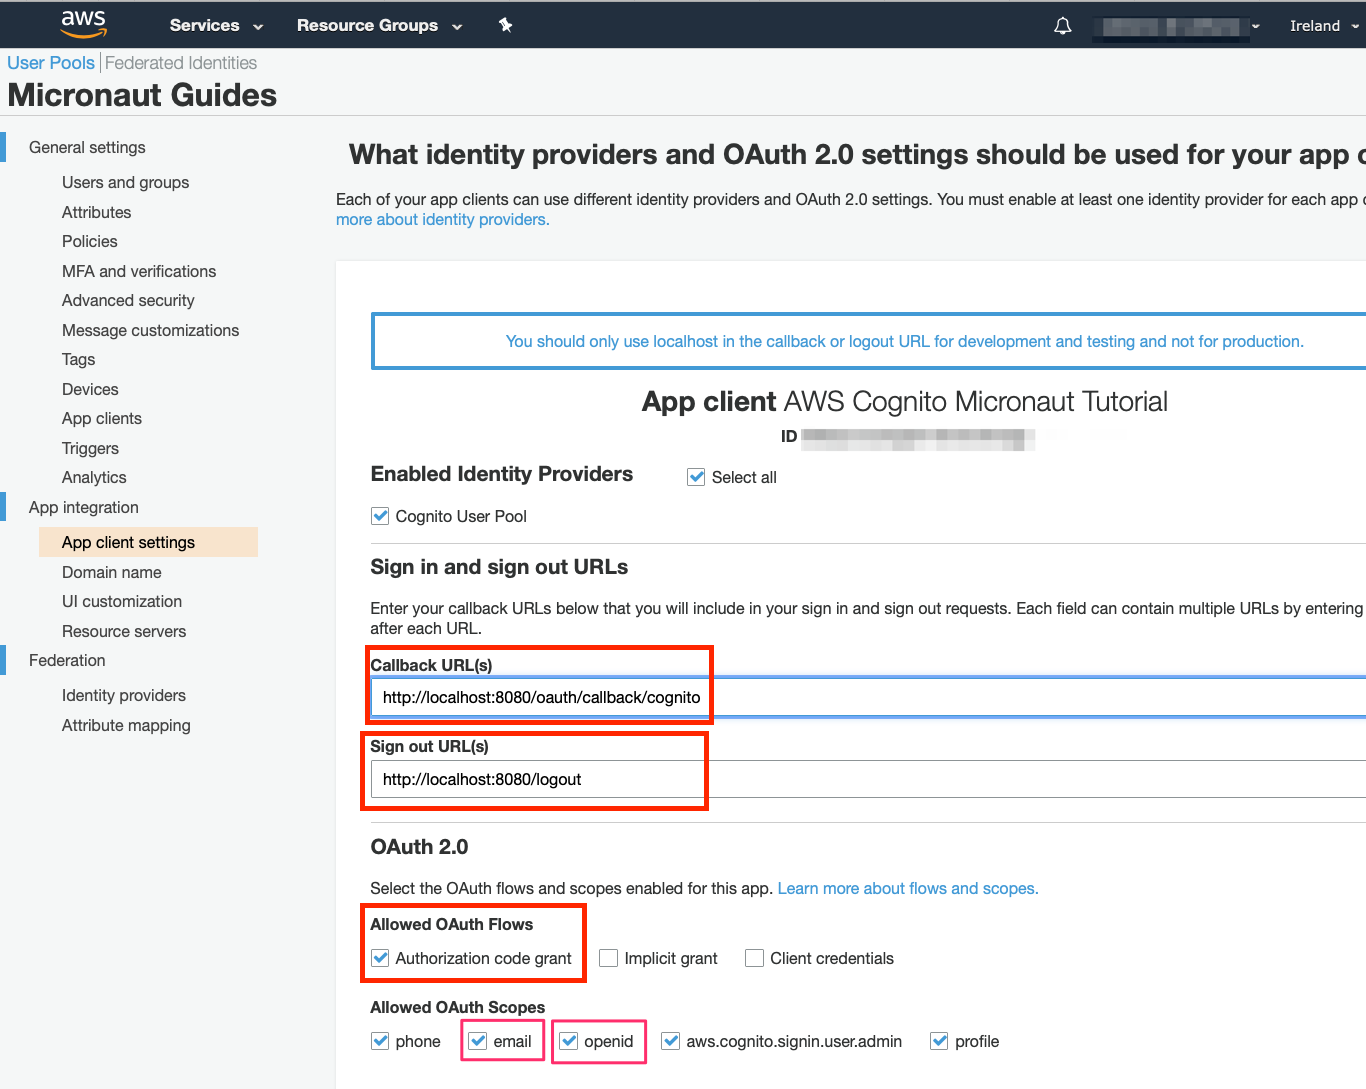Open Analytics page
This screenshot has width=1366, height=1089.
point(94,477)
